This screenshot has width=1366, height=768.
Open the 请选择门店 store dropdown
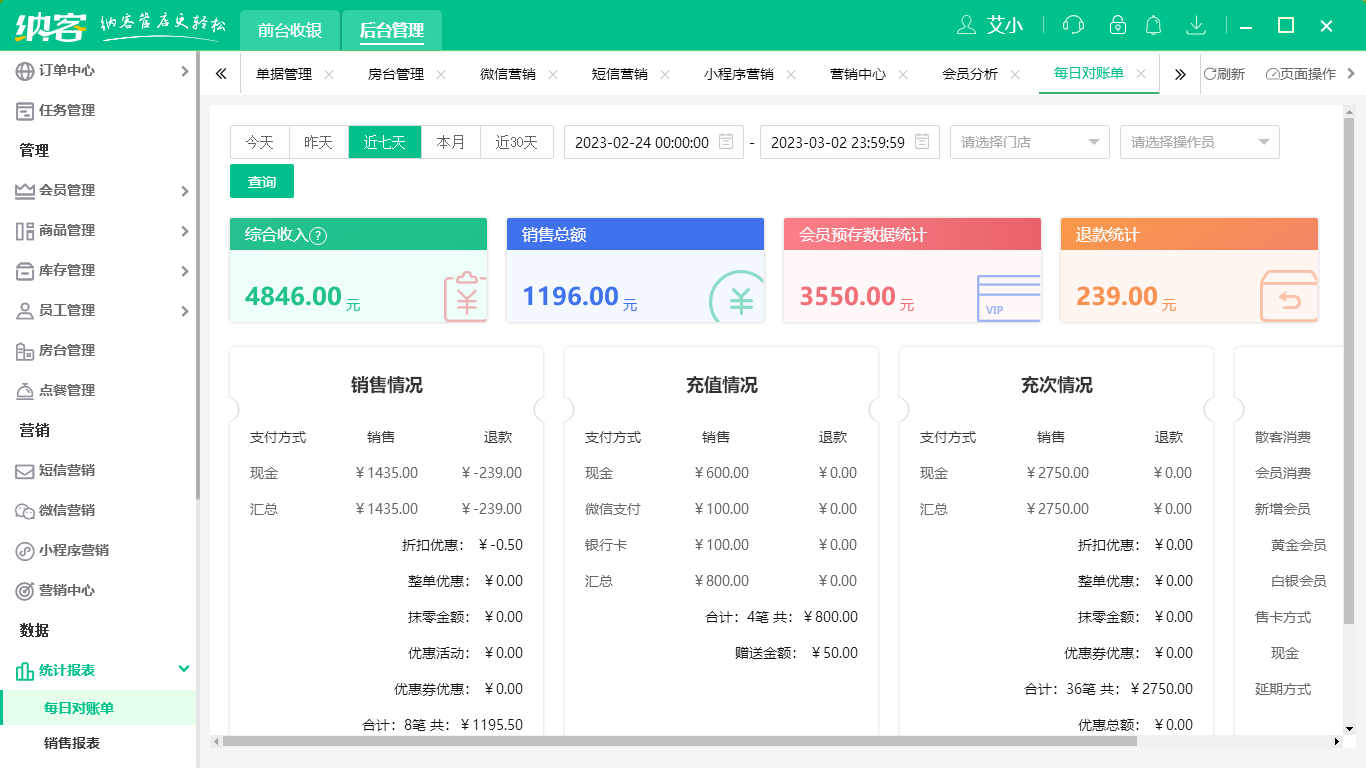click(x=1029, y=142)
